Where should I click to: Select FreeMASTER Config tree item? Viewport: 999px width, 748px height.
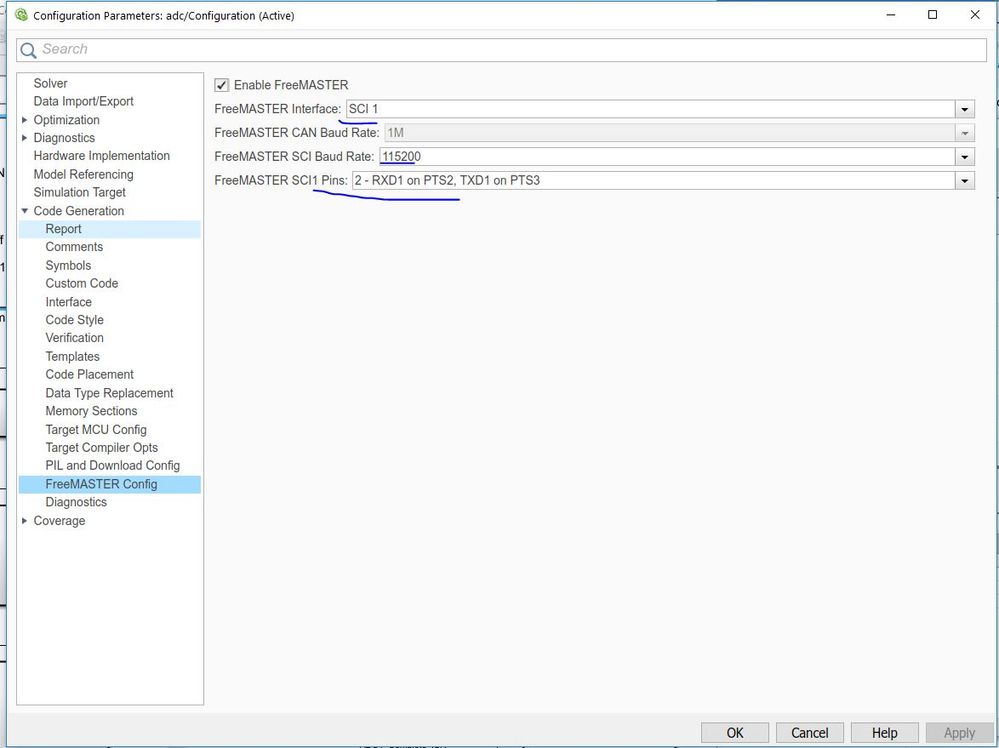(x=110, y=484)
